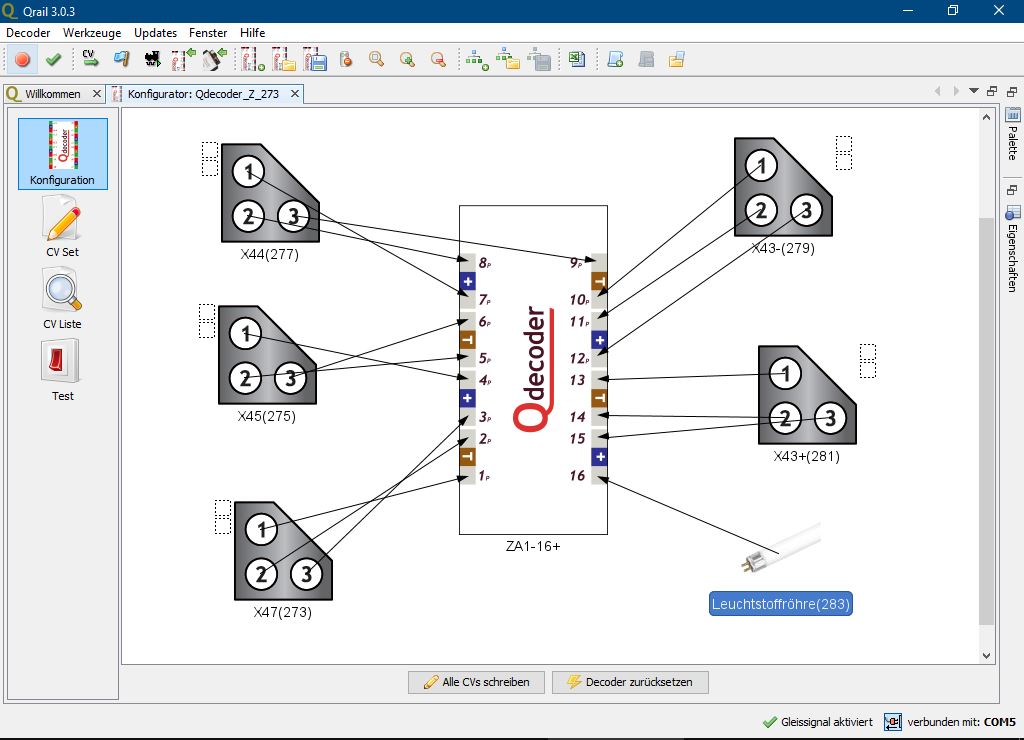Screen dimensions: 1024x740
Task: Click the Gleissignal aktiviert status text
Action: pos(827,722)
